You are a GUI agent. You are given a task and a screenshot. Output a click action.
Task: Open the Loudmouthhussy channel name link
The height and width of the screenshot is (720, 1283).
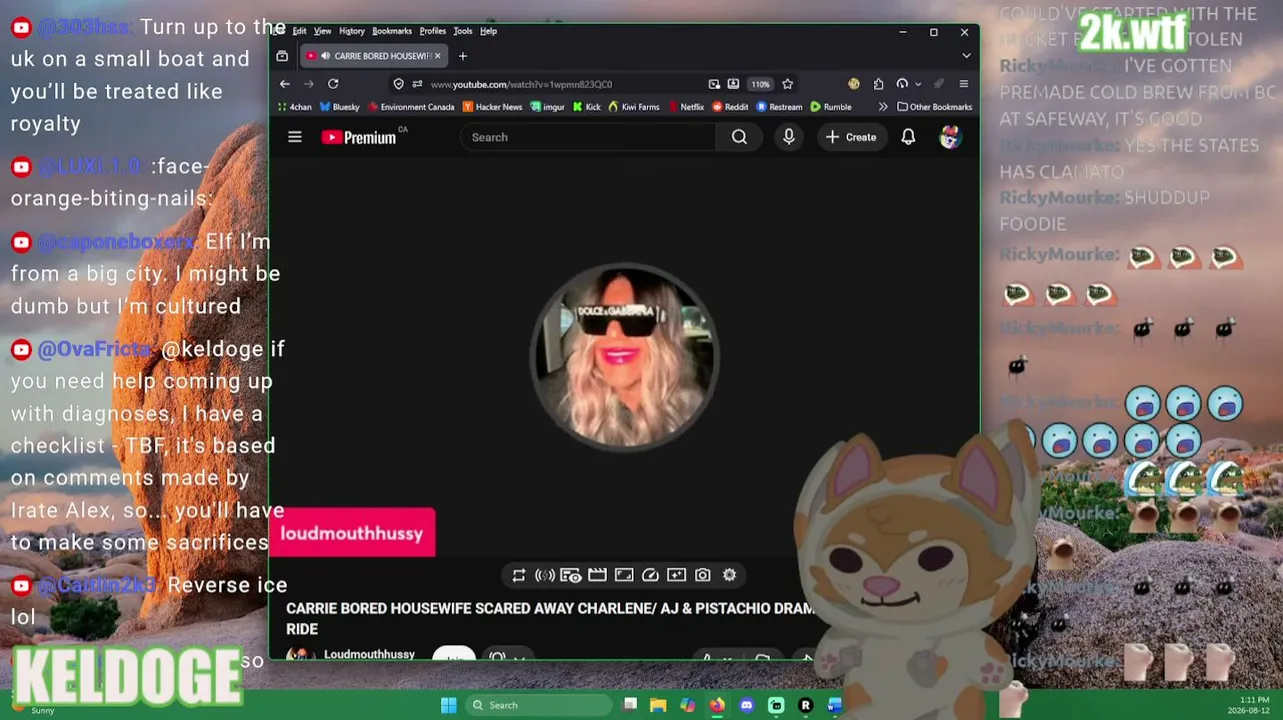click(x=369, y=654)
